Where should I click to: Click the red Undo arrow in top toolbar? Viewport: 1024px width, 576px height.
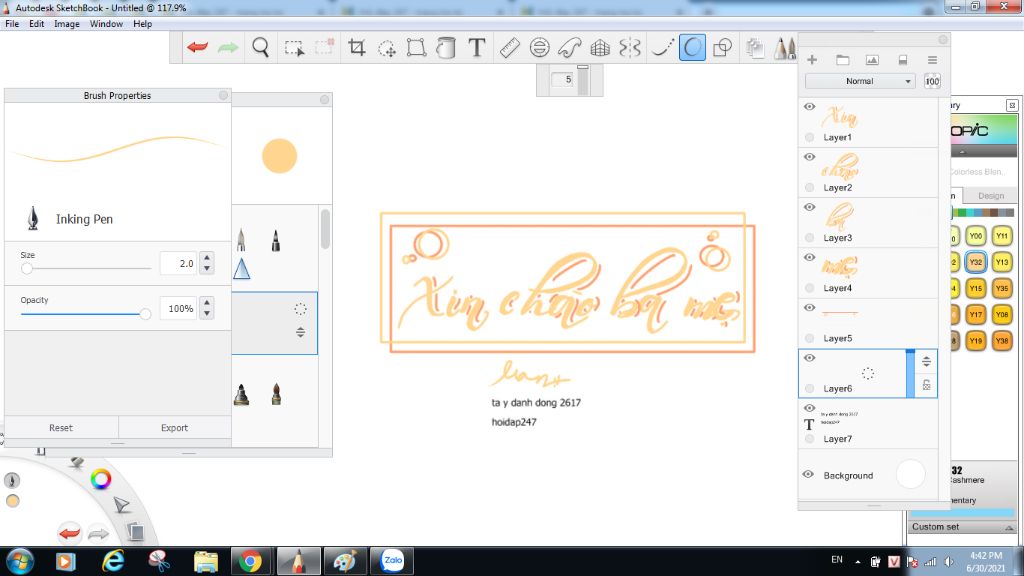click(197, 47)
